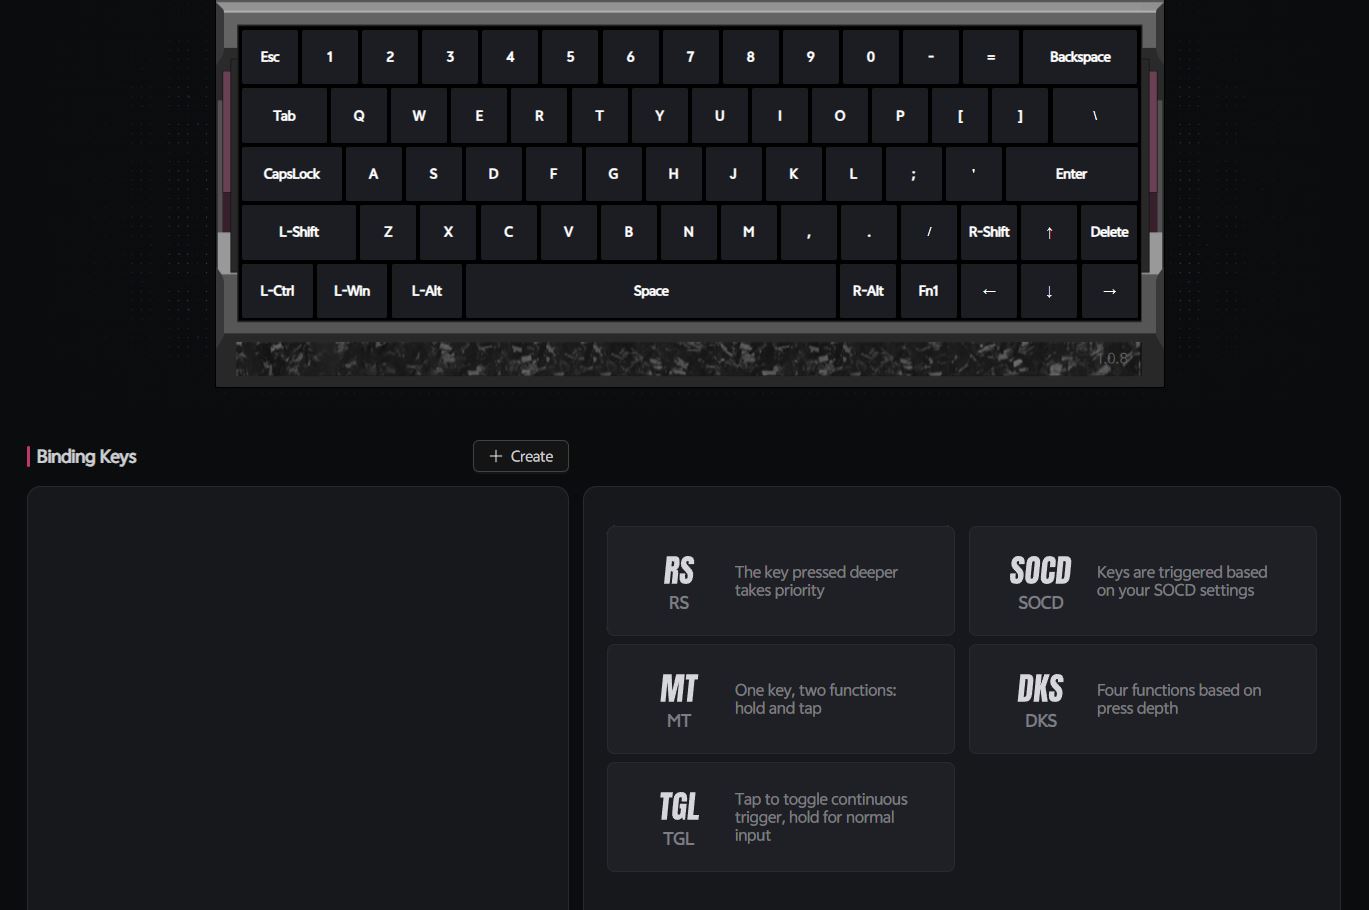Select the Delete key
1369x910 pixels.
(1109, 232)
